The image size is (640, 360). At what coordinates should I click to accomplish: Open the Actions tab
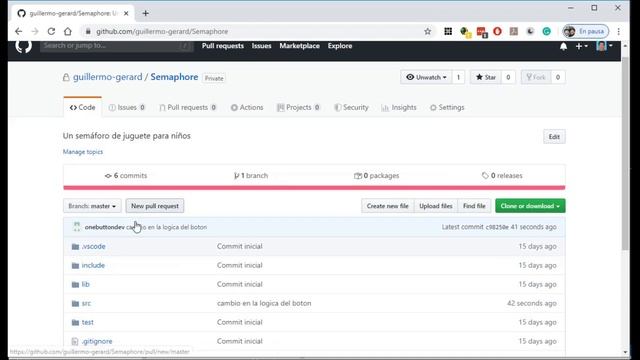tap(247, 107)
